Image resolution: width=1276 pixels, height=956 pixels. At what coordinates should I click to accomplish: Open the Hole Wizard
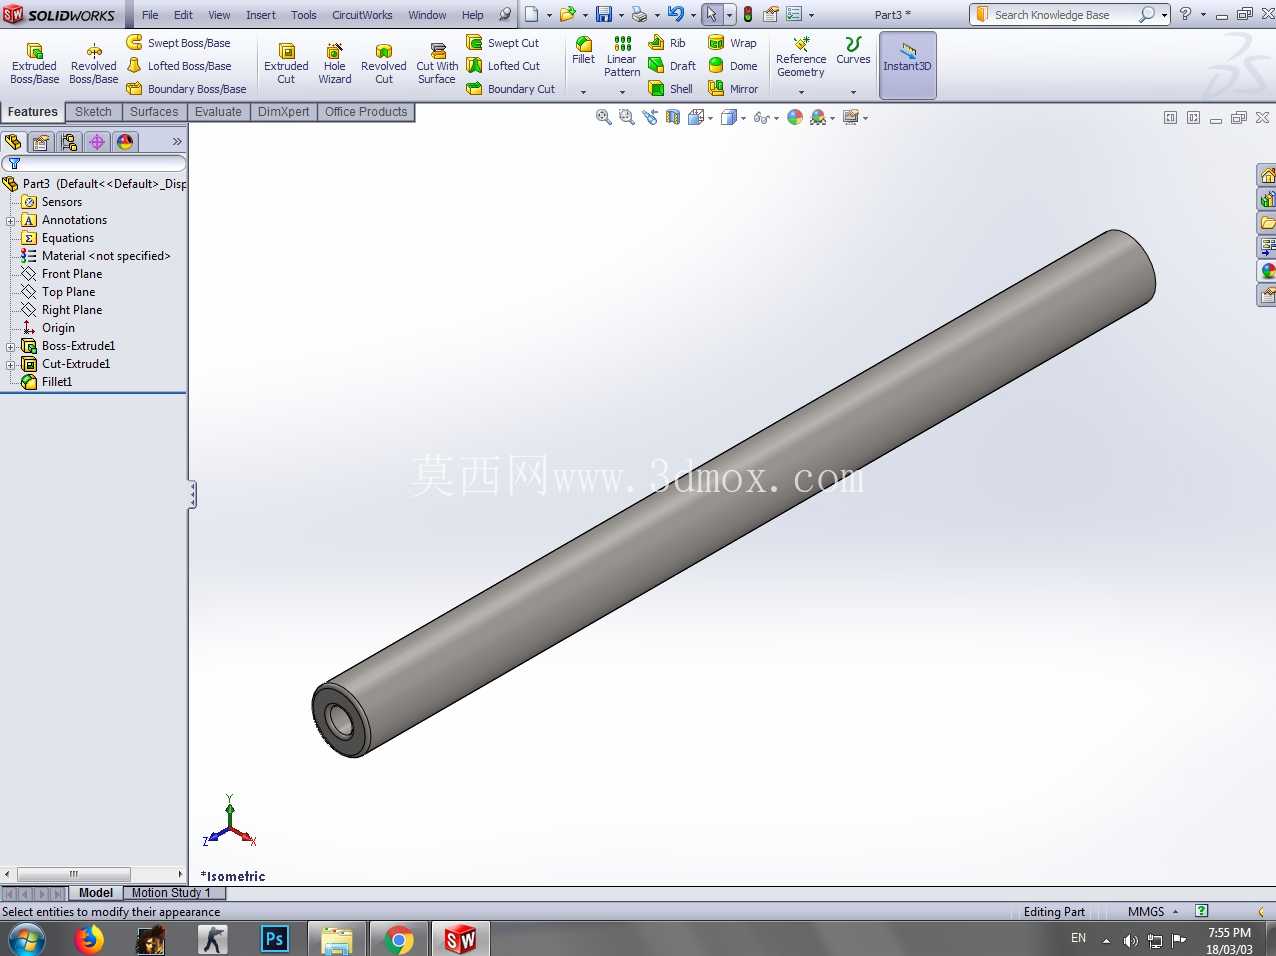[x=335, y=64]
